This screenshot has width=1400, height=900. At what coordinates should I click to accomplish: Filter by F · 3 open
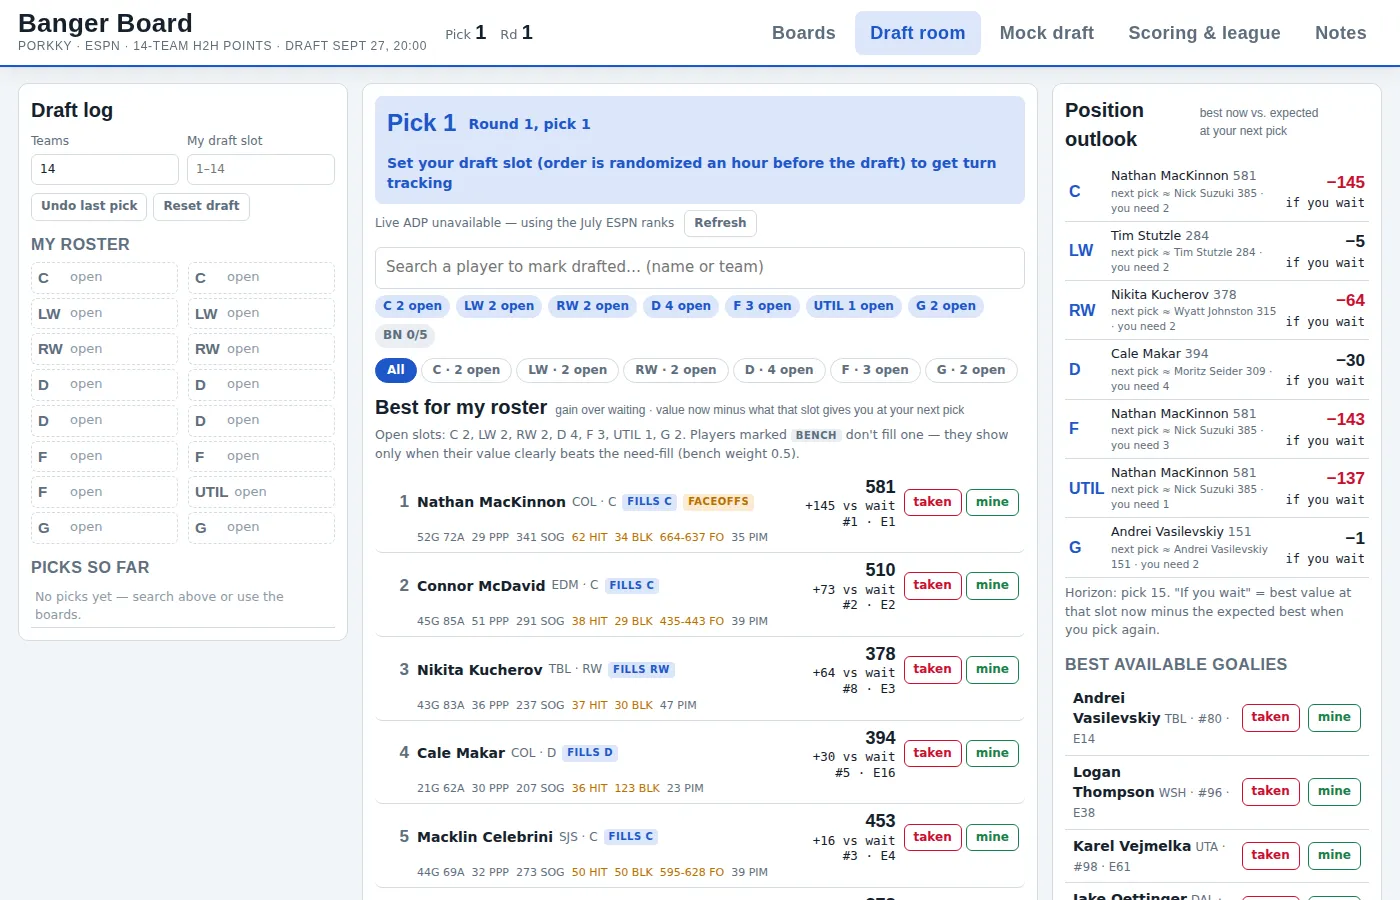click(875, 370)
